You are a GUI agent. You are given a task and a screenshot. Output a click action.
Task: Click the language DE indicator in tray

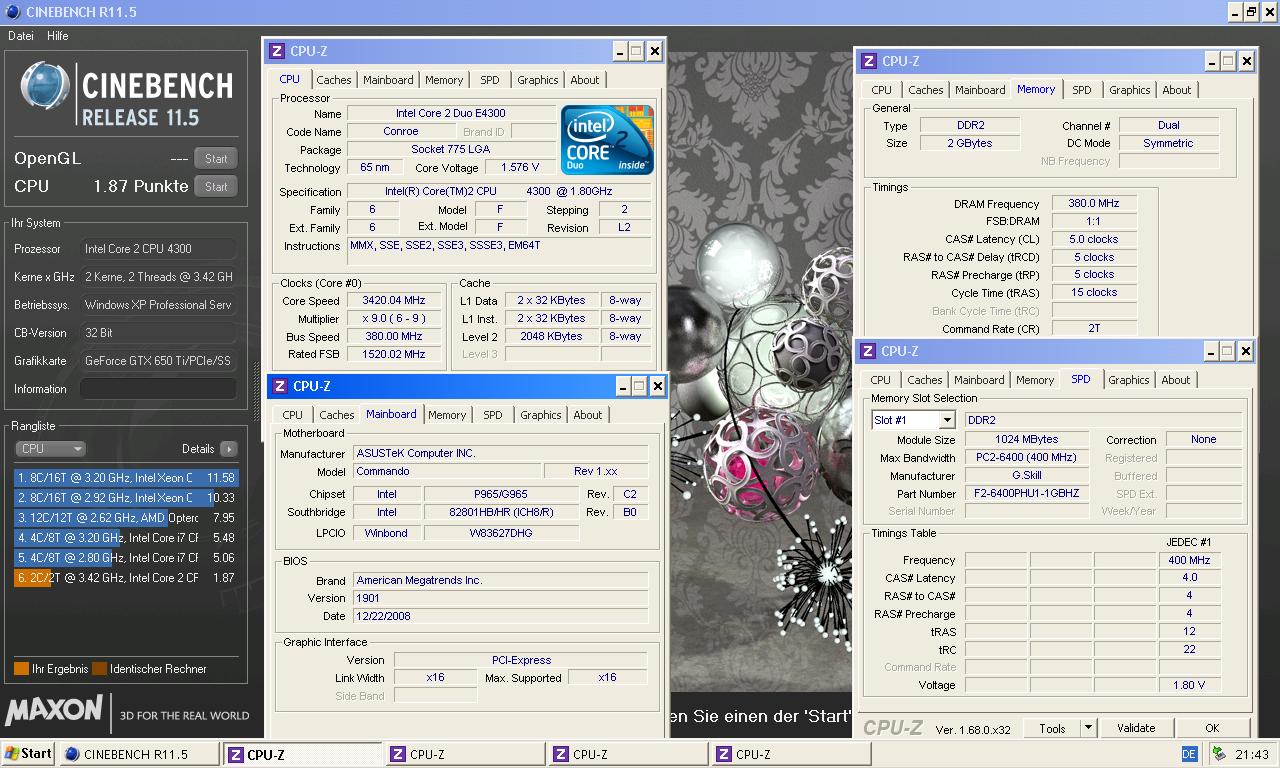tap(1189, 754)
